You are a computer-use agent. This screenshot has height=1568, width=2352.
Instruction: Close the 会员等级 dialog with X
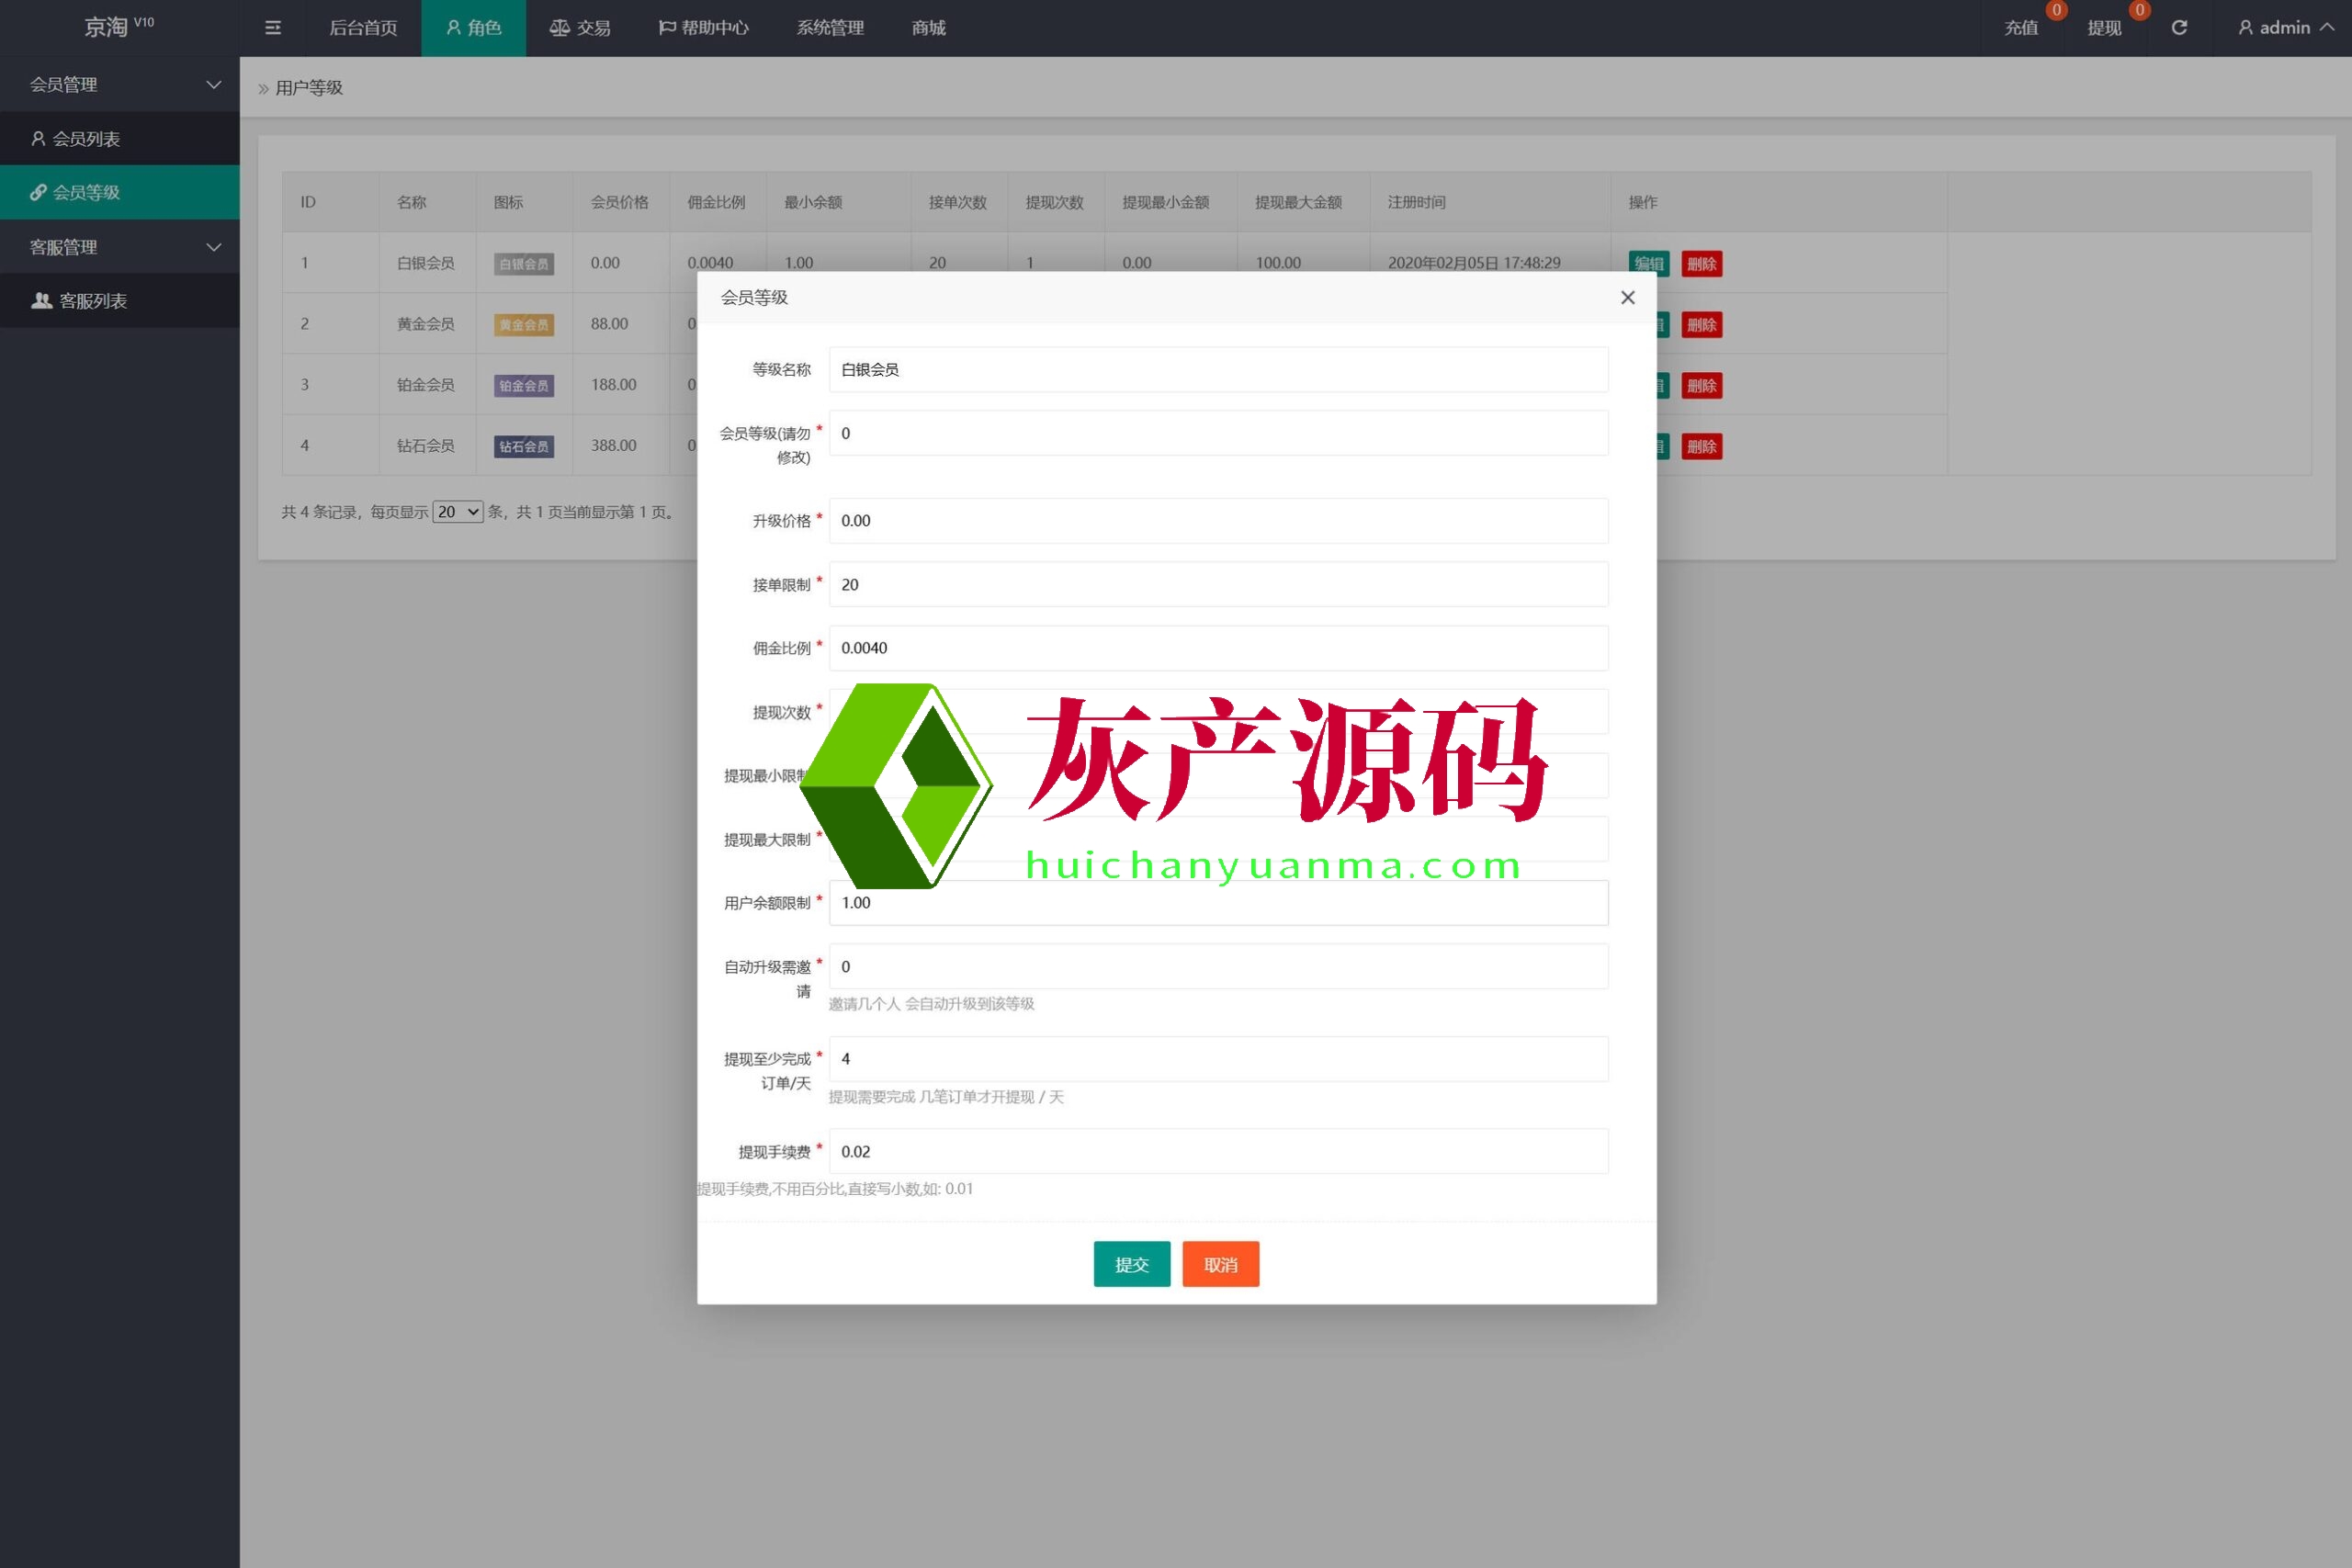click(x=1627, y=298)
